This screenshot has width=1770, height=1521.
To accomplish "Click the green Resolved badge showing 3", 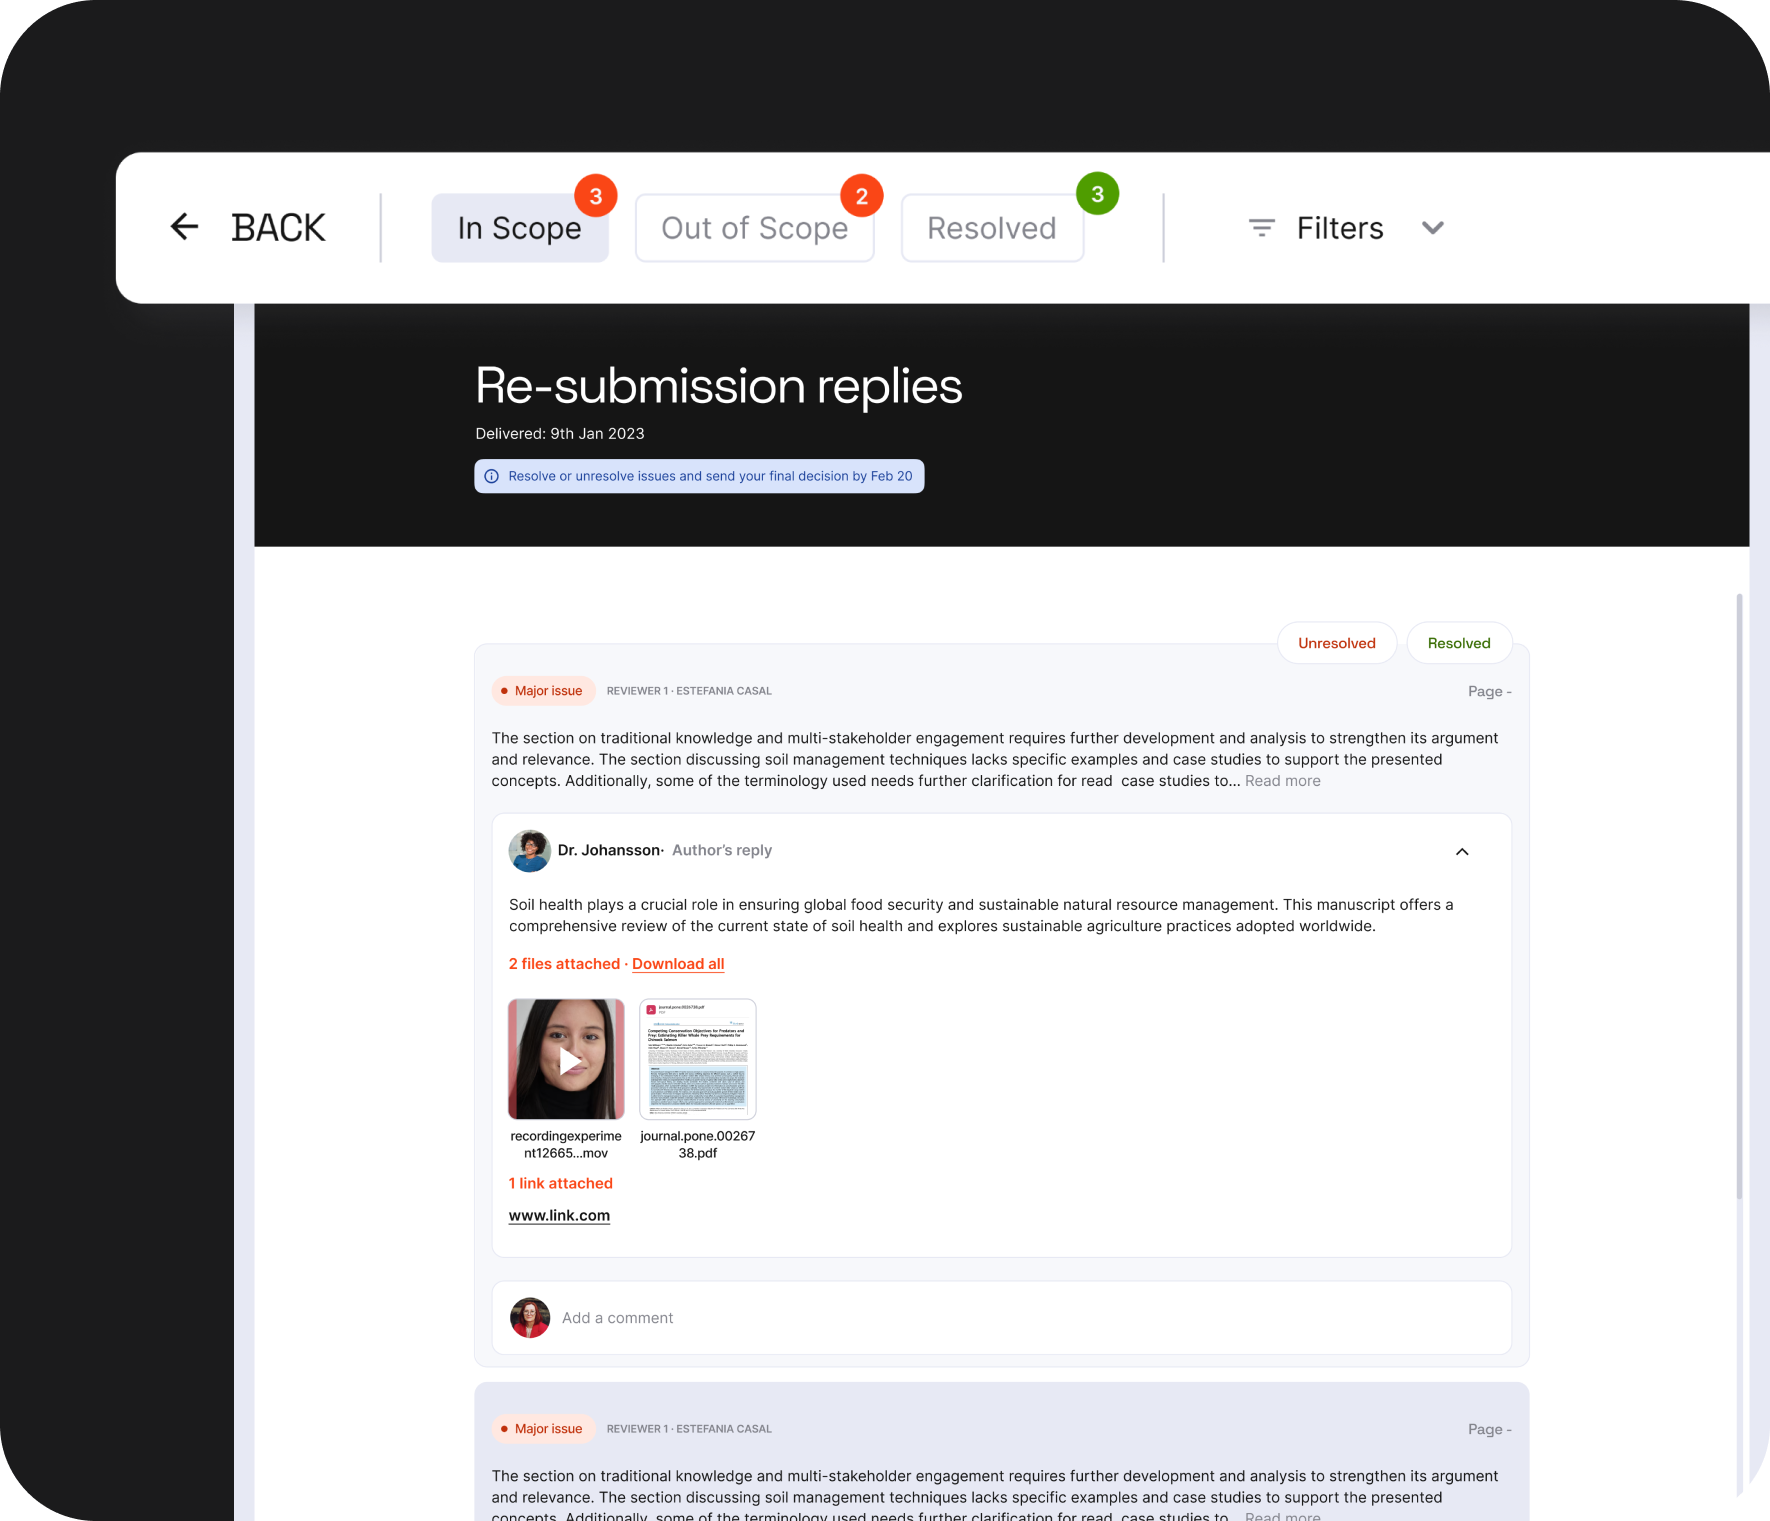I will (x=1098, y=194).
